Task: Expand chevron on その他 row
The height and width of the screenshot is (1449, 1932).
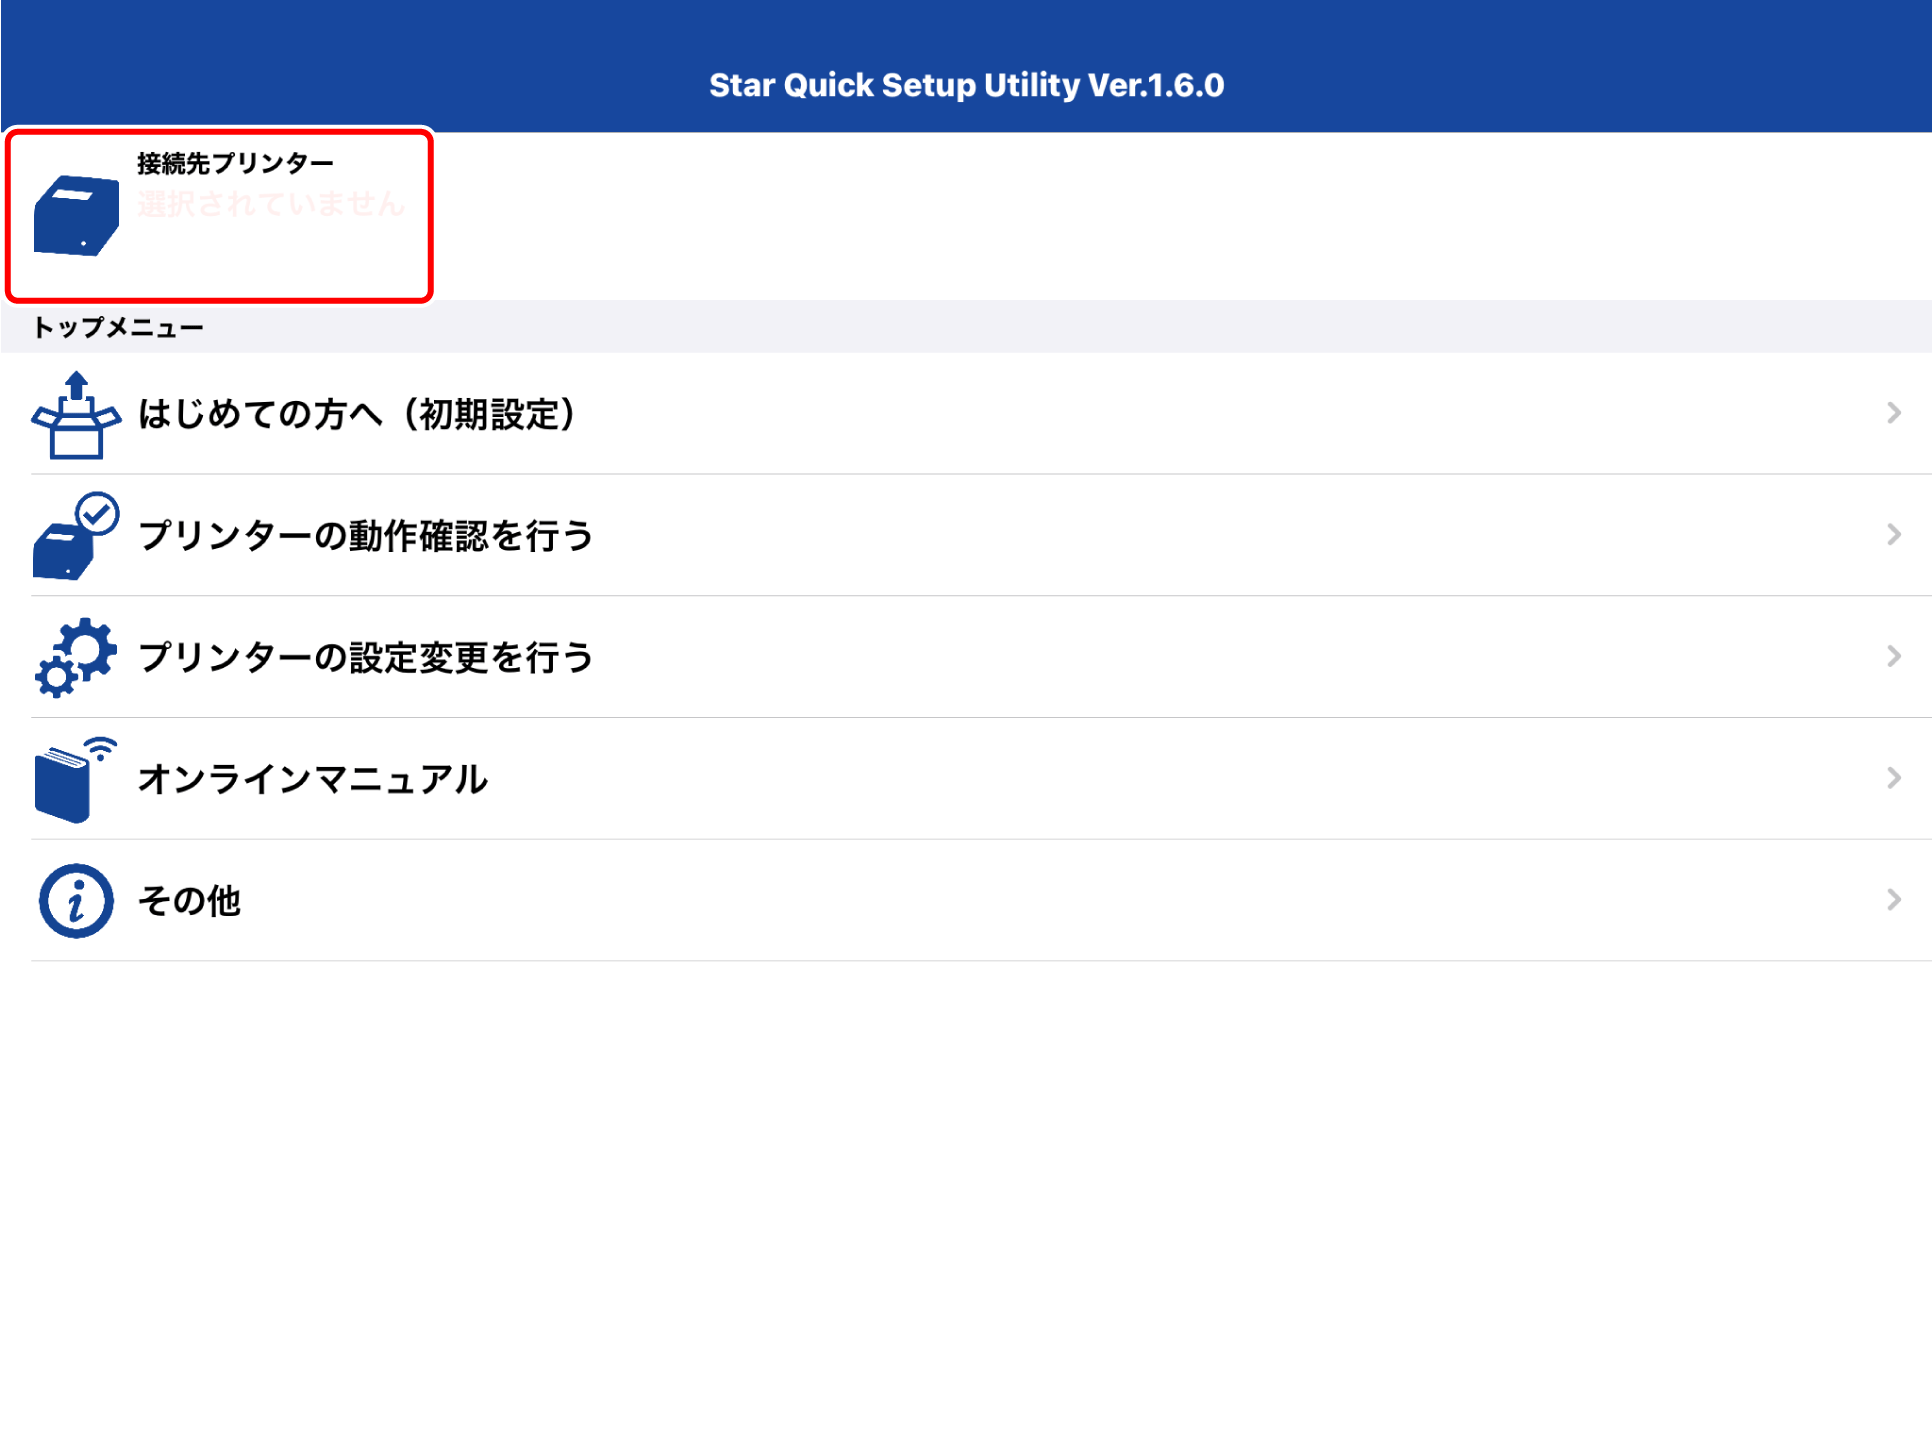Action: 1893,900
